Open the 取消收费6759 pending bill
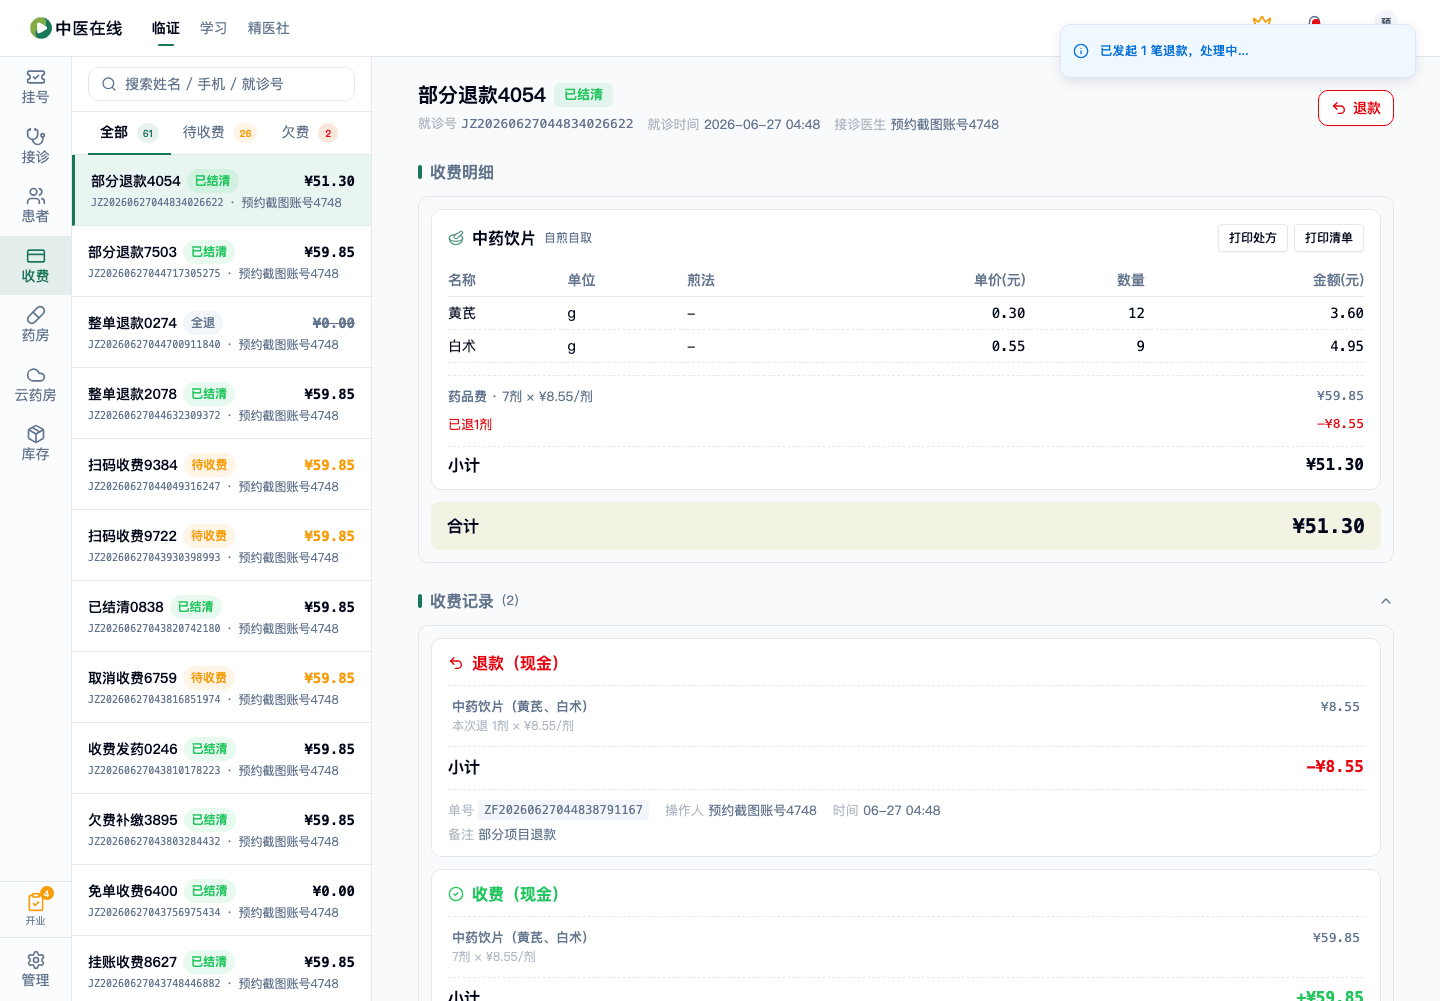The width and height of the screenshot is (1440, 1001). pos(222,687)
